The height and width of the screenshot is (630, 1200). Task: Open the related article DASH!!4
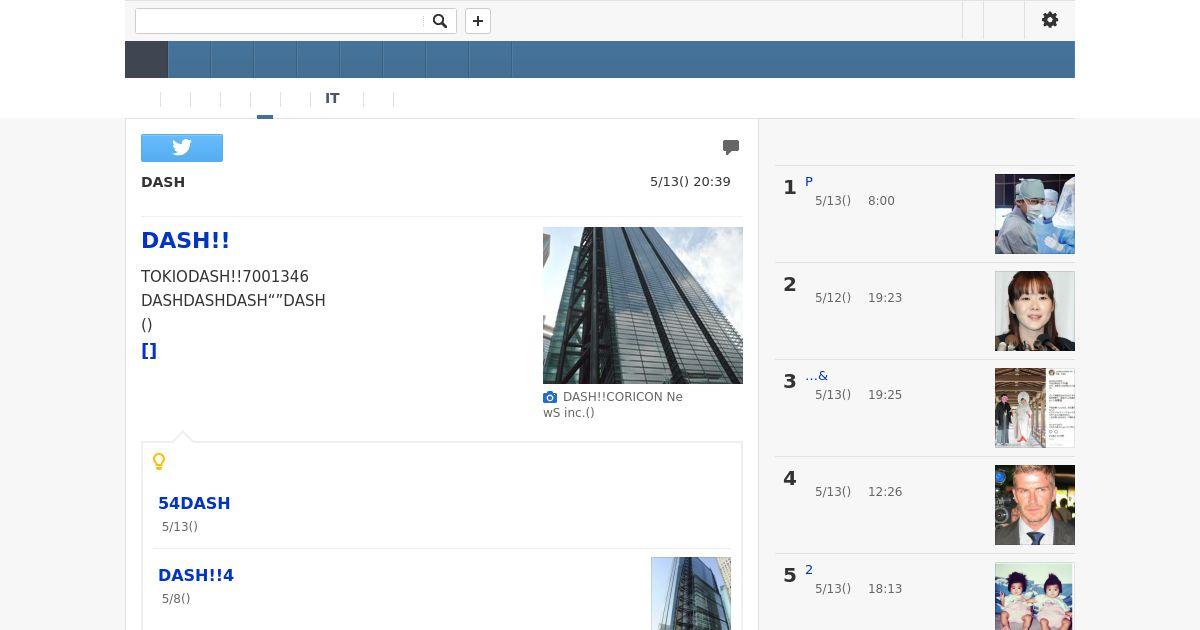[x=196, y=575]
